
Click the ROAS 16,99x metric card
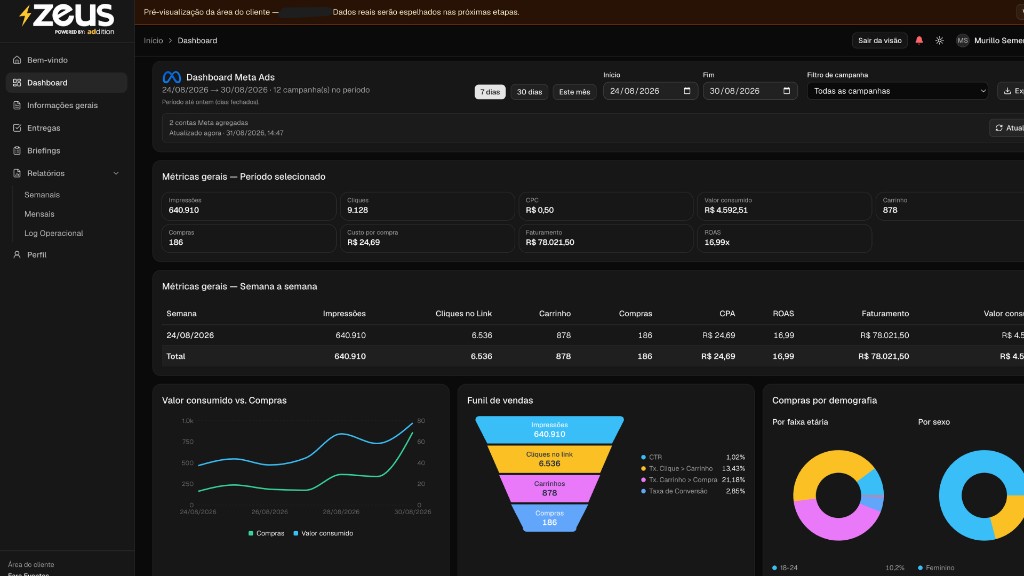pyautogui.click(x=784, y=238)
